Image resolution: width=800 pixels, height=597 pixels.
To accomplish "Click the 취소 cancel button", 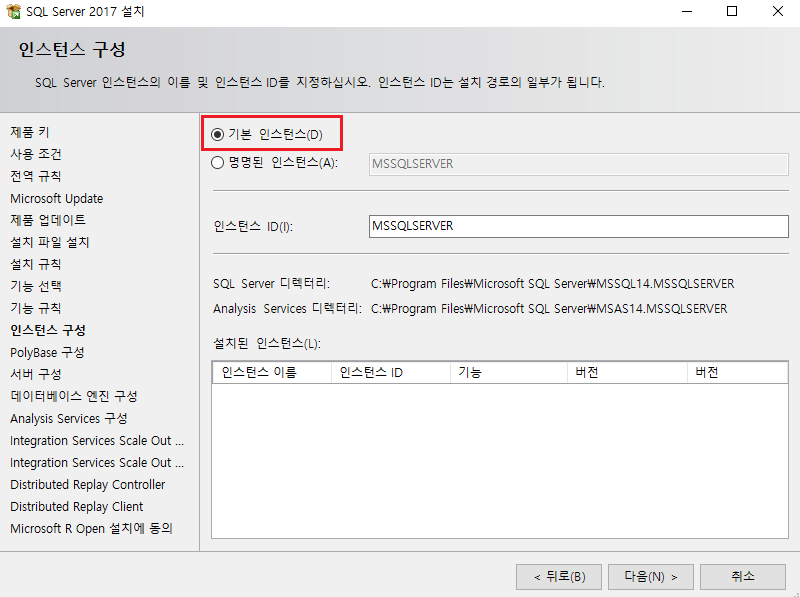I will coord(743,577).
